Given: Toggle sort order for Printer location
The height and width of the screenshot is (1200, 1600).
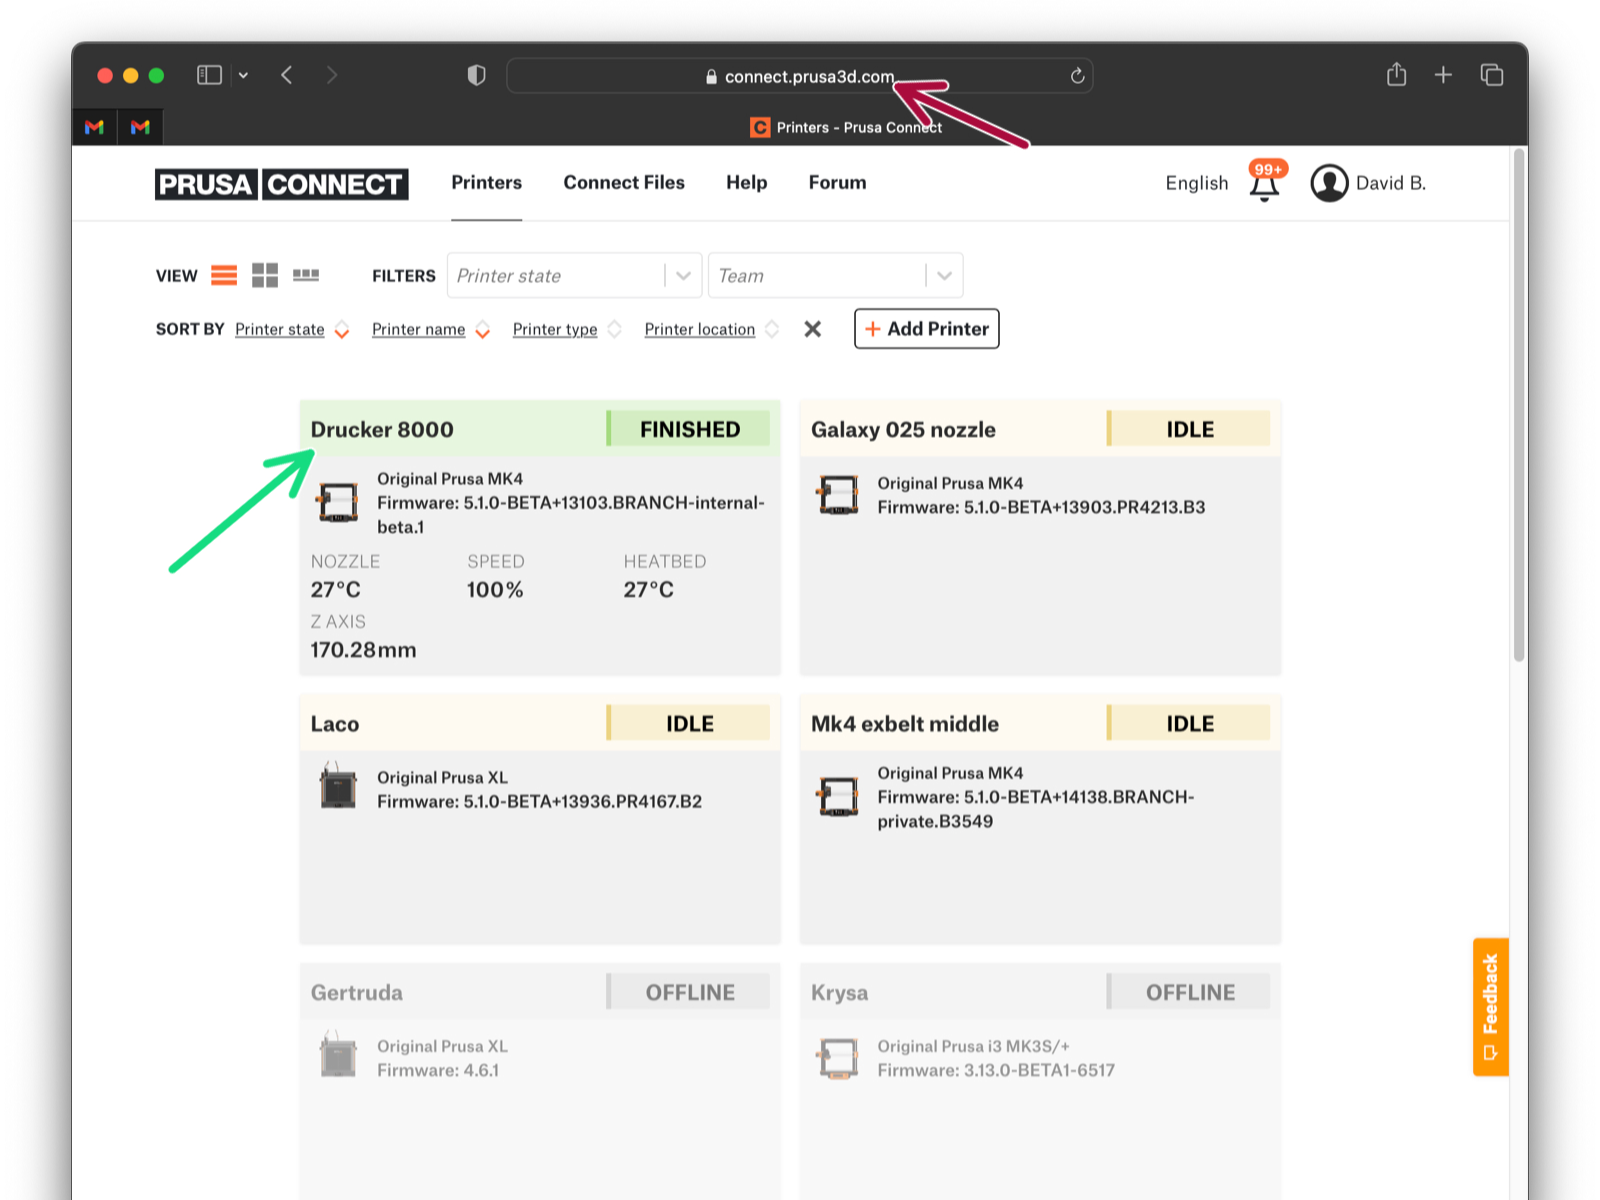Looking at the screenshot, I should coord(772,330).
